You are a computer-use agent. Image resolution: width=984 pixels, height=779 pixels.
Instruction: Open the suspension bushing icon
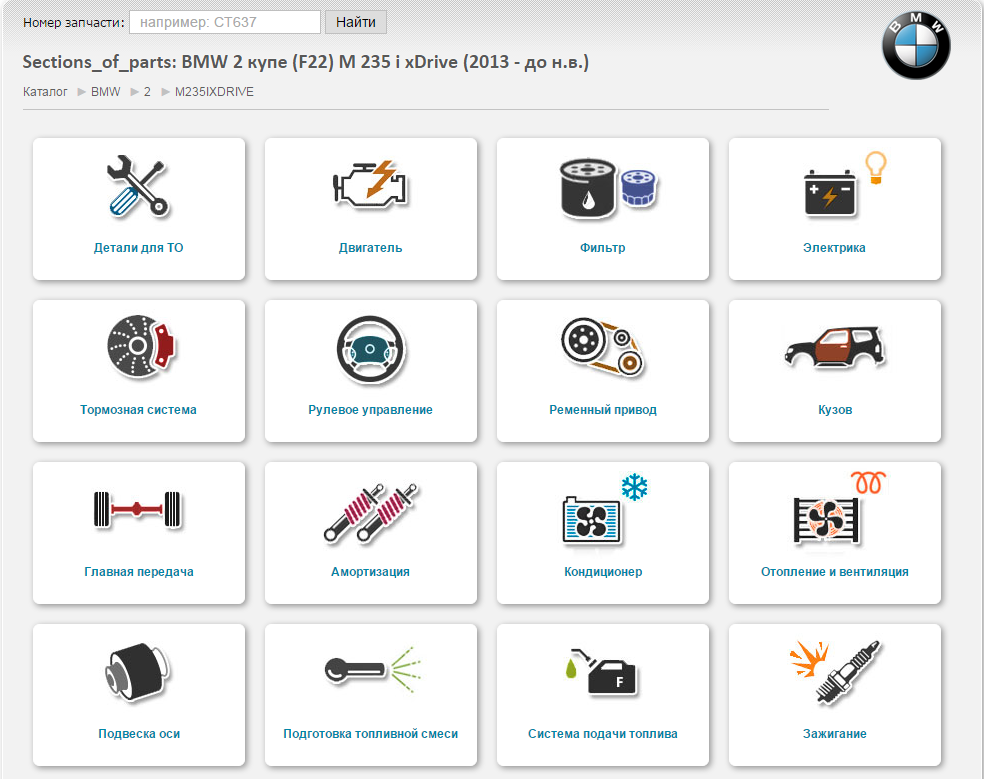point(137,672)
